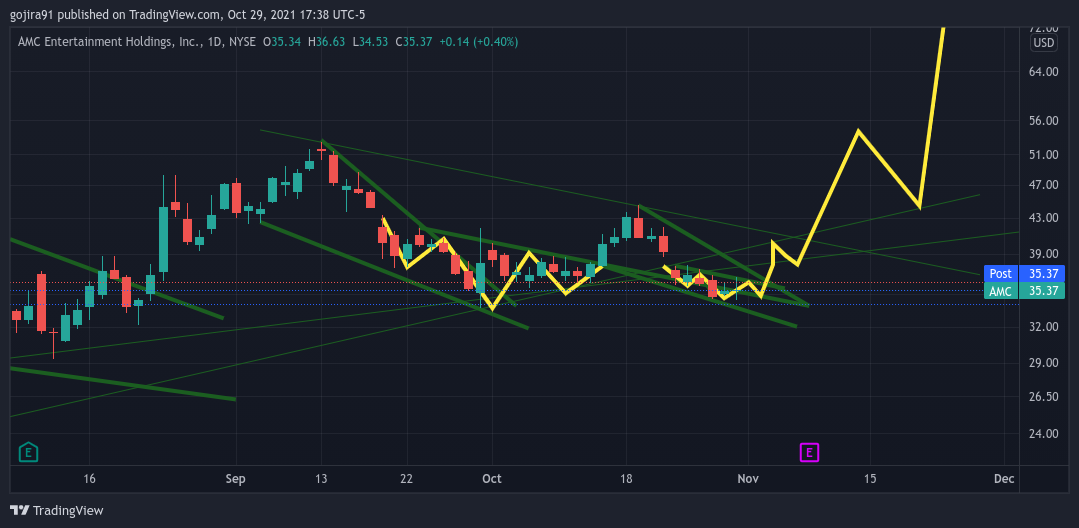1079x528 pixels.
Task: Click the 39.00 price axis label
Action: pyautogui.click(x=1043, y=254)
